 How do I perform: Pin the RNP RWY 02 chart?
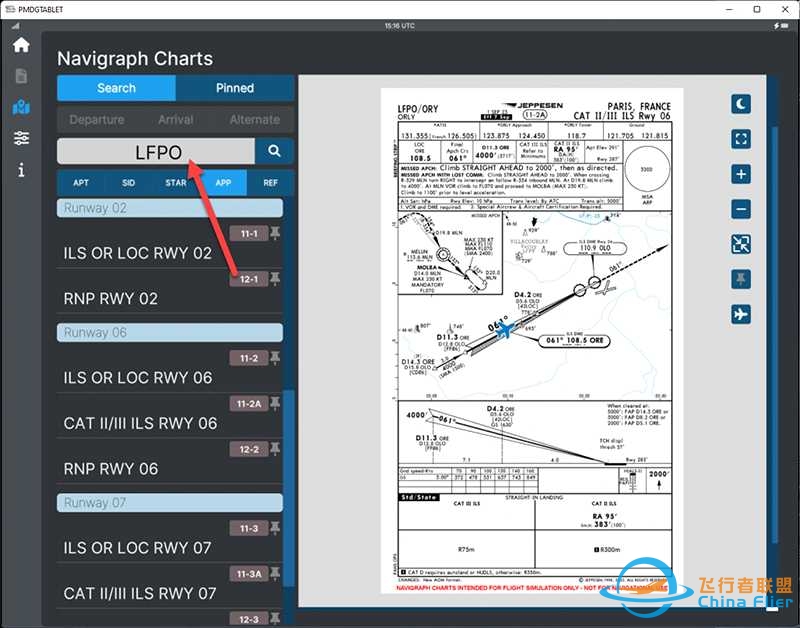(275, 279)
